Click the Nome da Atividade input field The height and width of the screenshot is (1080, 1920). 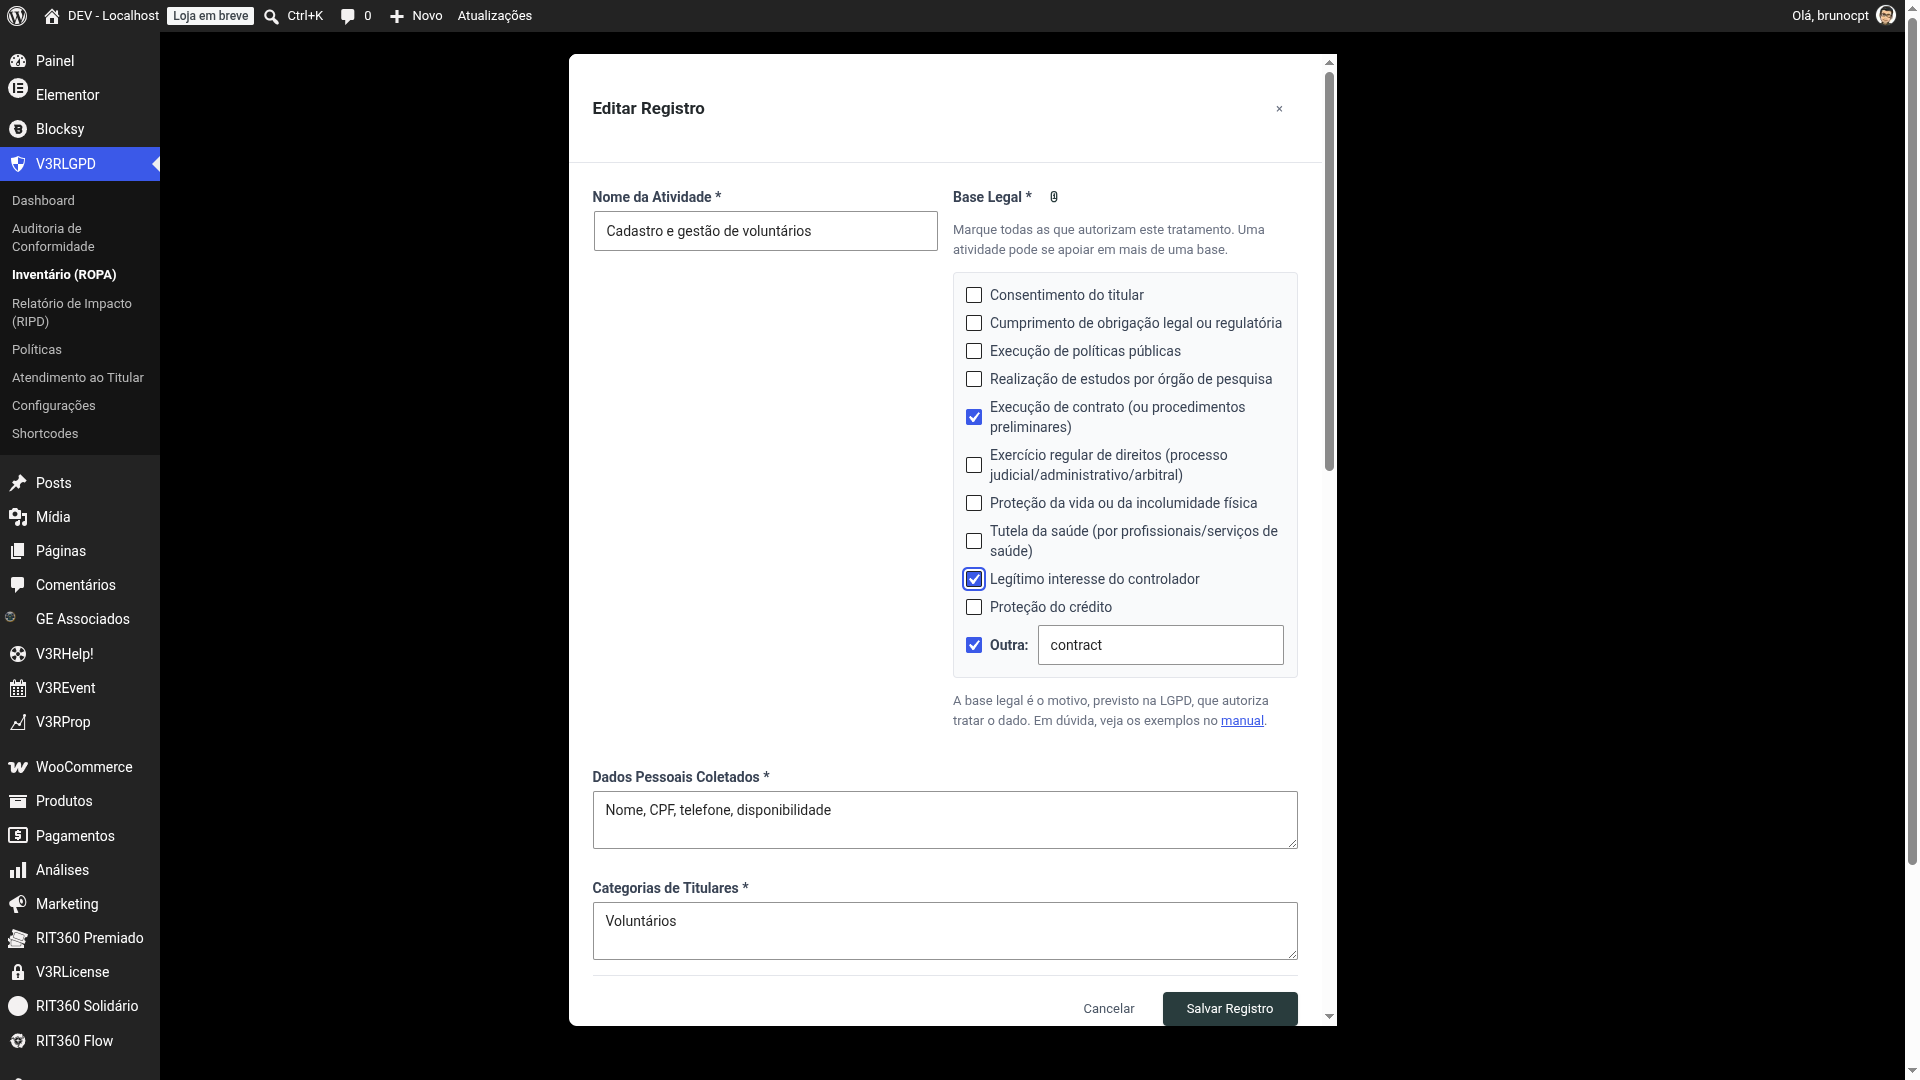(766, 231)
